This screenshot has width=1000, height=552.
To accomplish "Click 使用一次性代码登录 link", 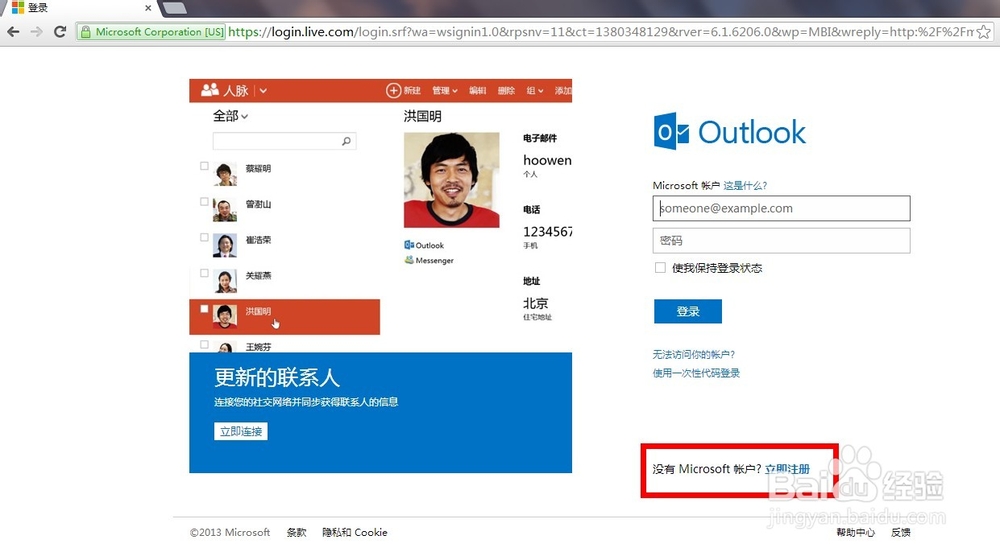I will (x=696, y=373).
